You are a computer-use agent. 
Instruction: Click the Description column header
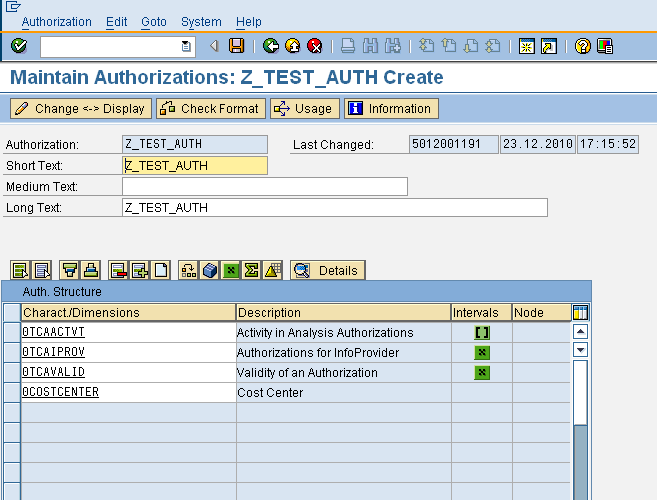tap(344, 313)
